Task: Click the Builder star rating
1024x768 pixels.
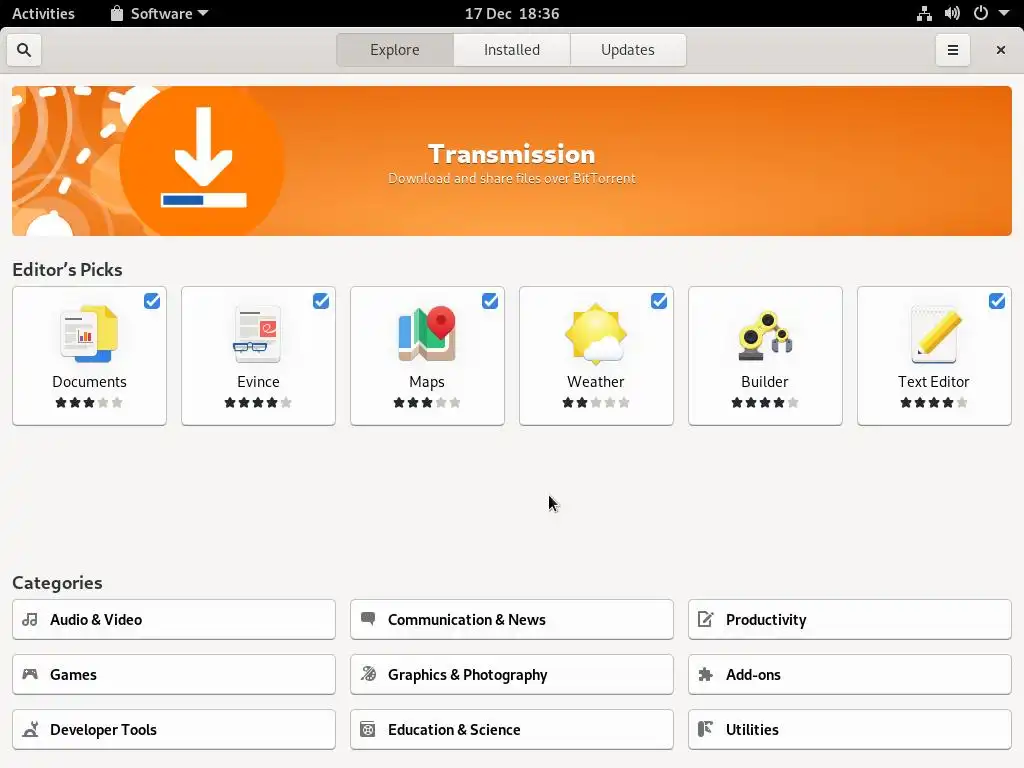Action: pyautogui.click(x=765, y=402)
